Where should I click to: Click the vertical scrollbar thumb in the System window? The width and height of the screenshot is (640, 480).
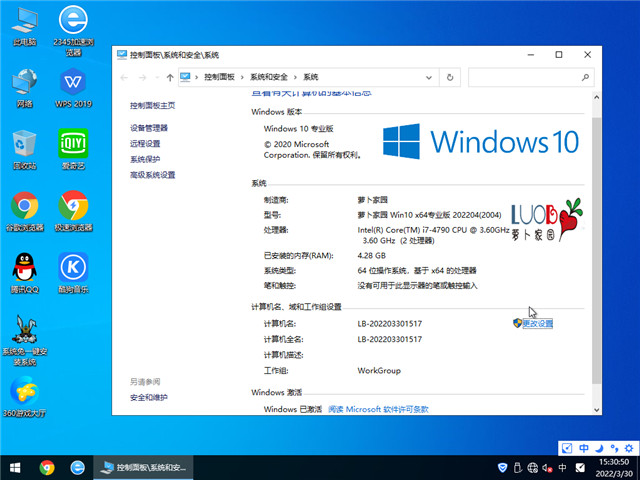point(596,250)
